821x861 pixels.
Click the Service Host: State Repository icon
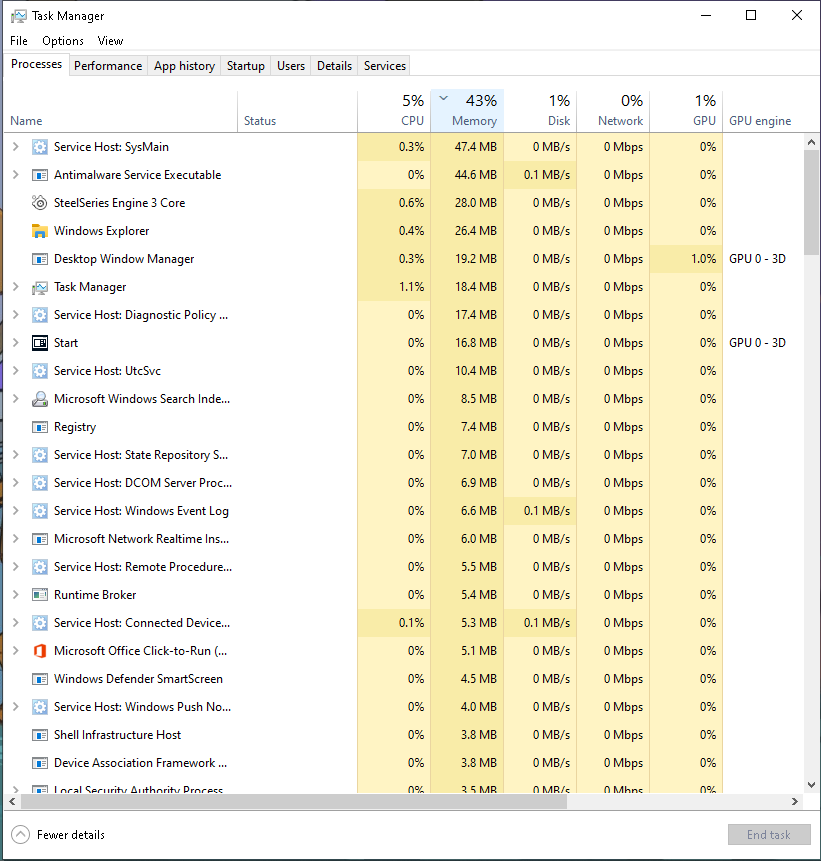click(x=40, y=455)
